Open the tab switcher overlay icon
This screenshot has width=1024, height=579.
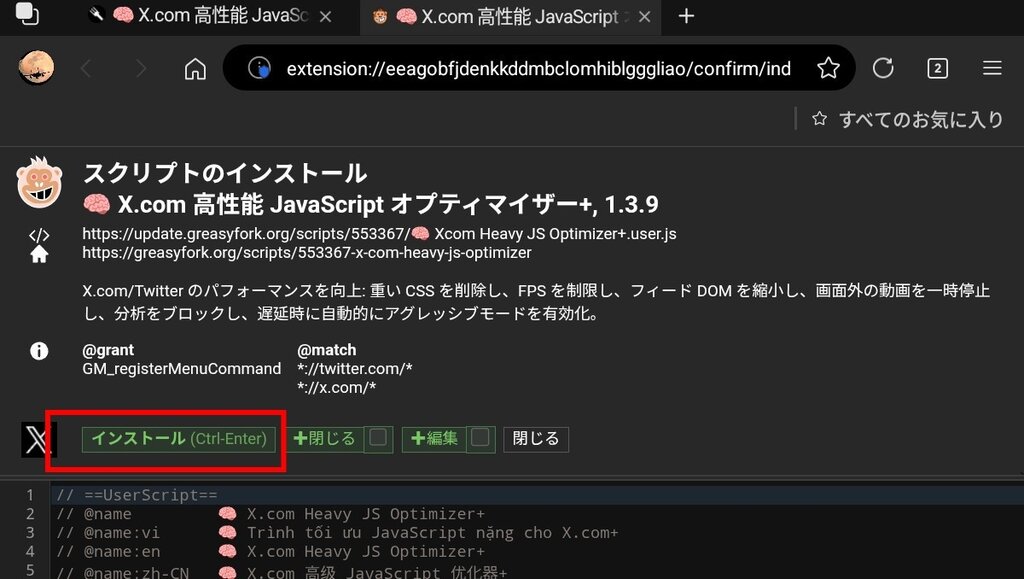click(27, 14)
